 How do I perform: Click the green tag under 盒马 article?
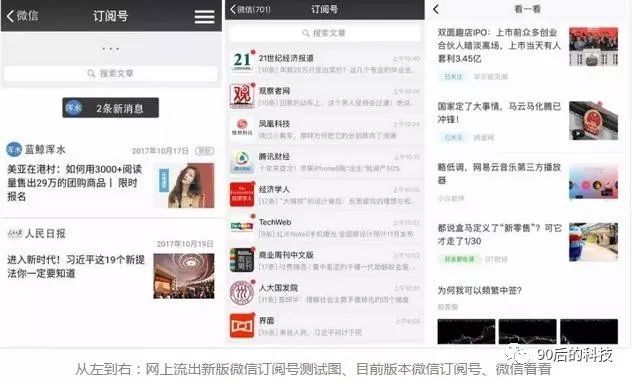tap(459, 259)
